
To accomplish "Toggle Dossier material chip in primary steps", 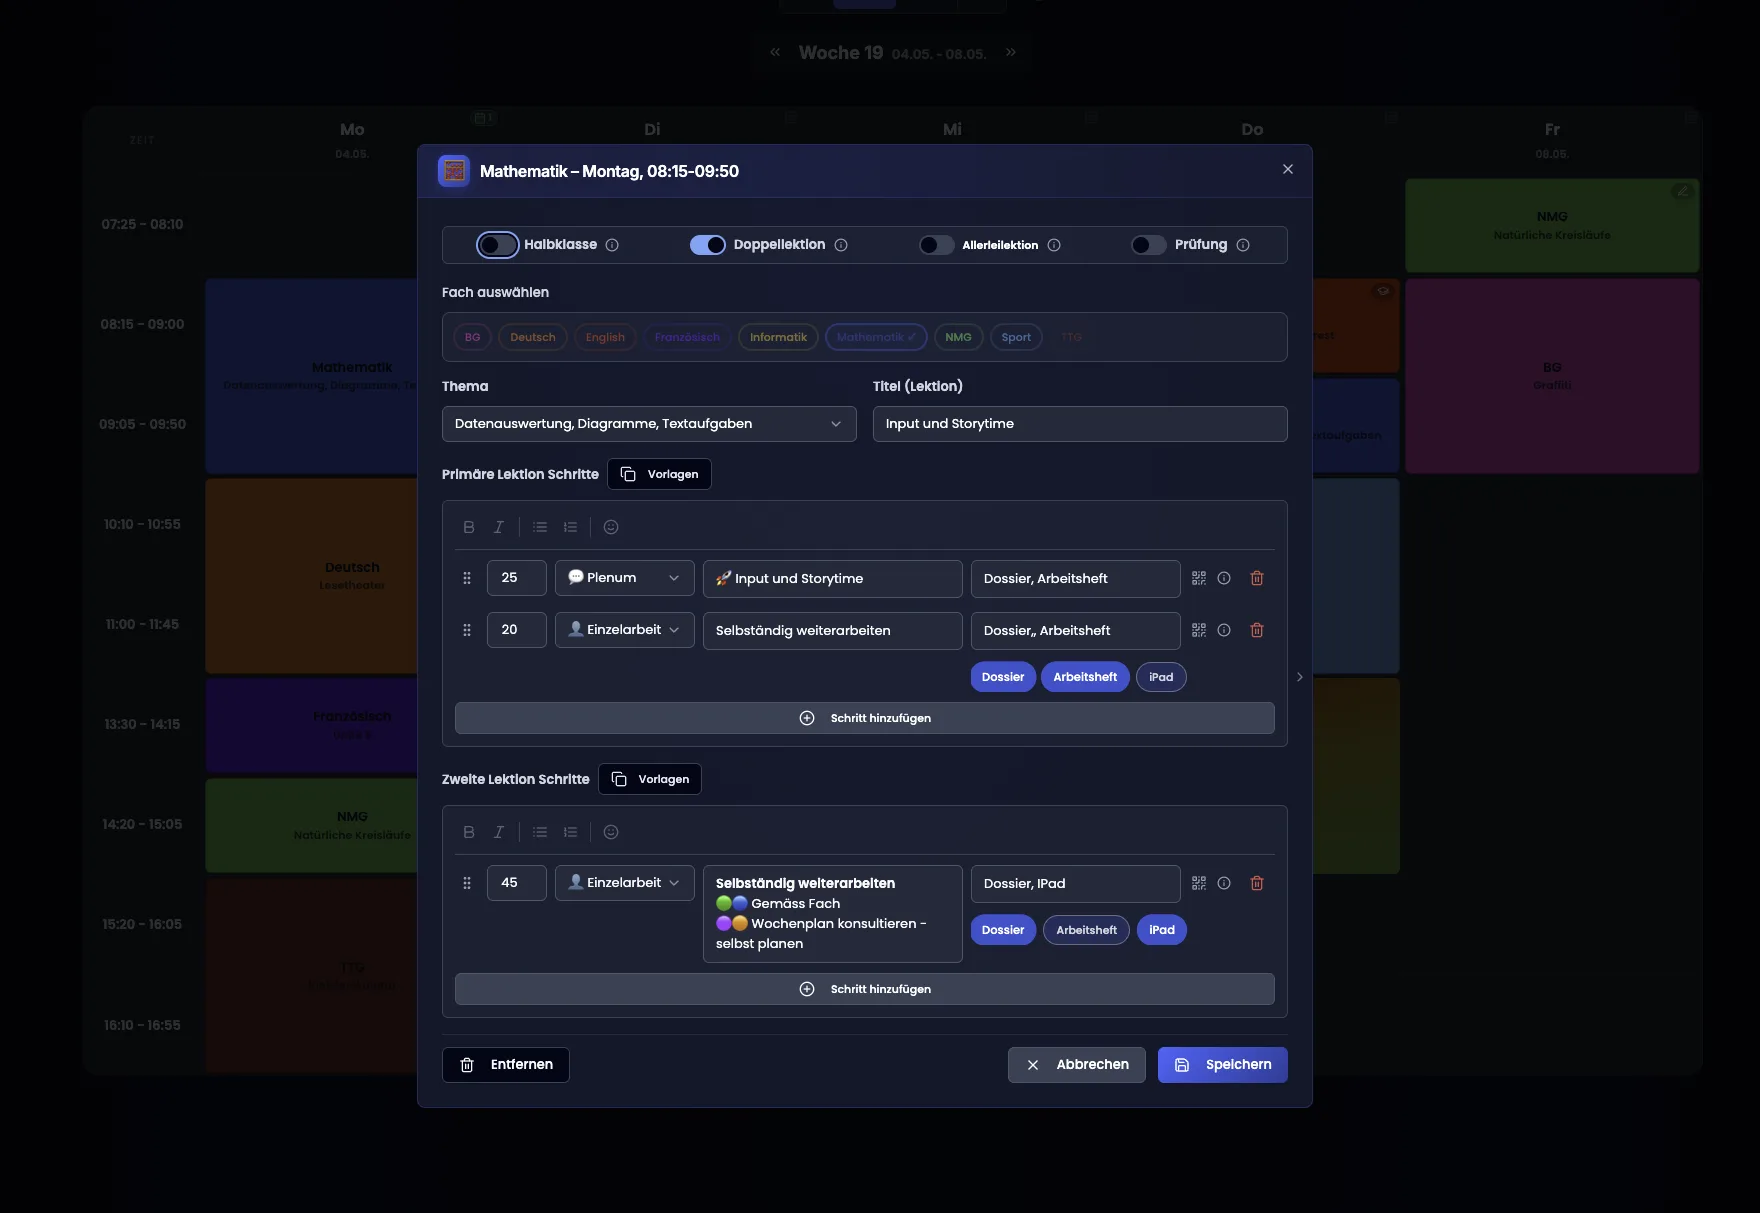I will (1003, 677).
